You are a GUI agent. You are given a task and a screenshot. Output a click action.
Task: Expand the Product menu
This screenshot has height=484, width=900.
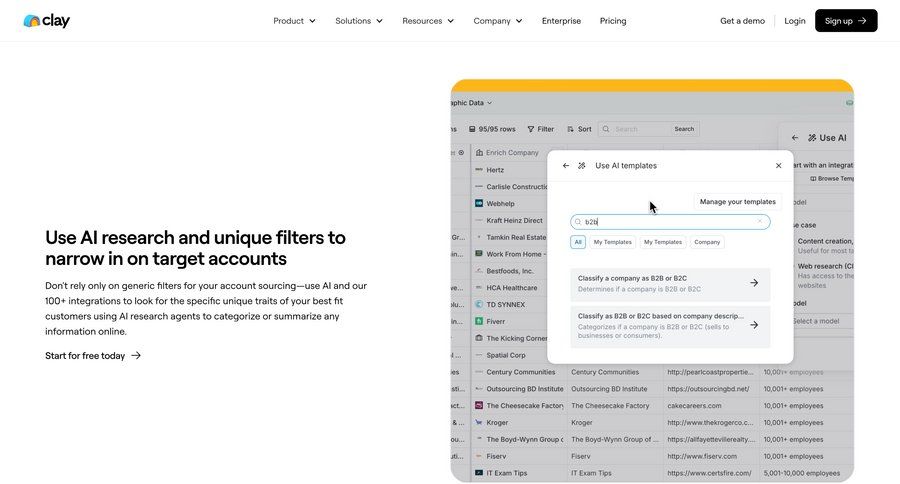click(294, 21)
